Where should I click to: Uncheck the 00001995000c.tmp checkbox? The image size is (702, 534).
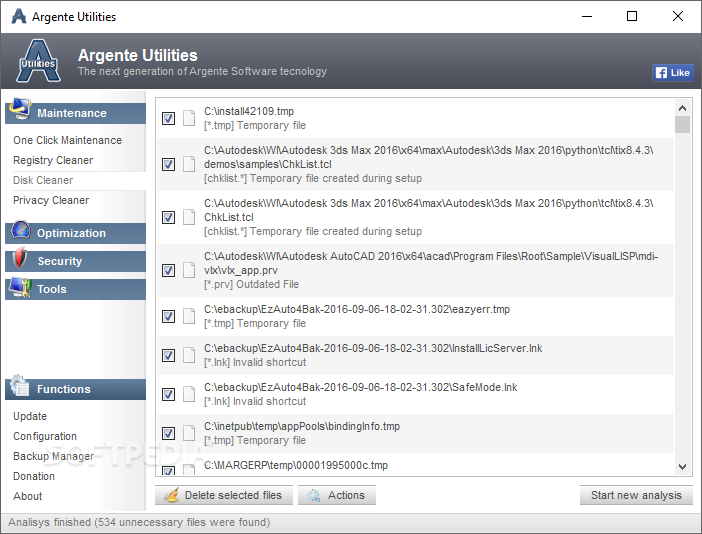point(168,470)
